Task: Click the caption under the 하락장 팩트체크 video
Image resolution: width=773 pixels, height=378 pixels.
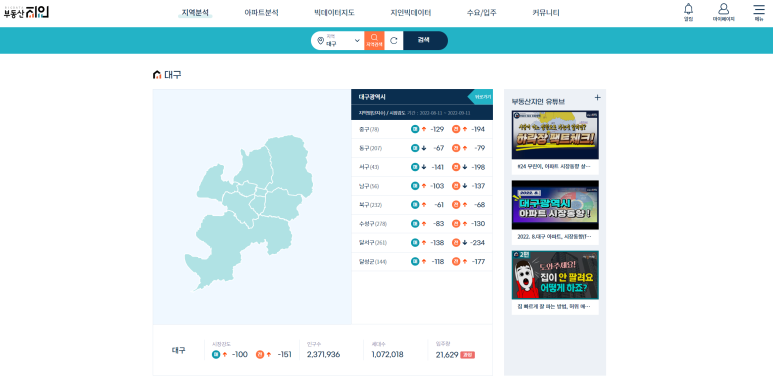Action: 554,167
